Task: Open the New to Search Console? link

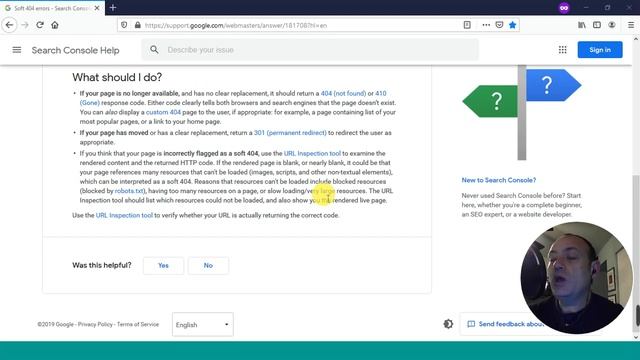Action: [499, 180]
